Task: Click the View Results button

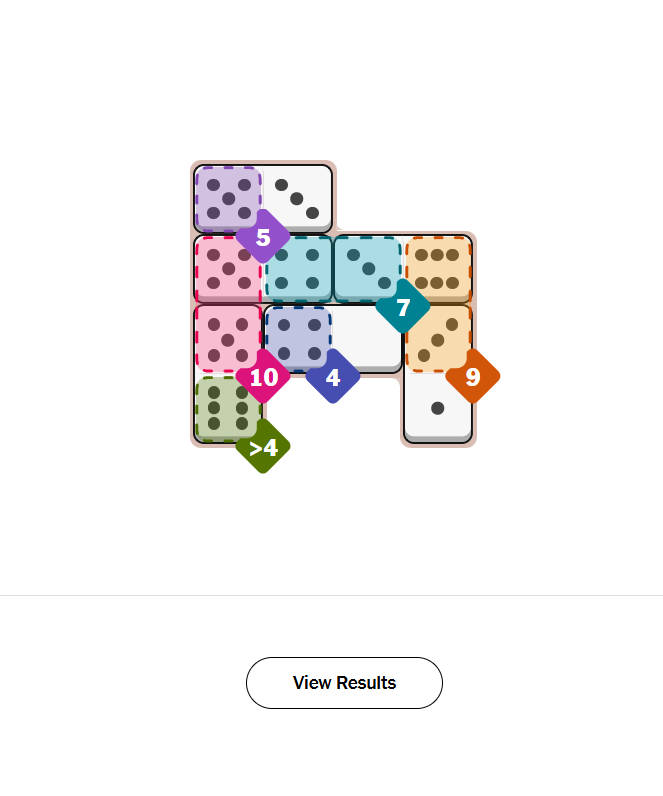Action: click(344, 683)
